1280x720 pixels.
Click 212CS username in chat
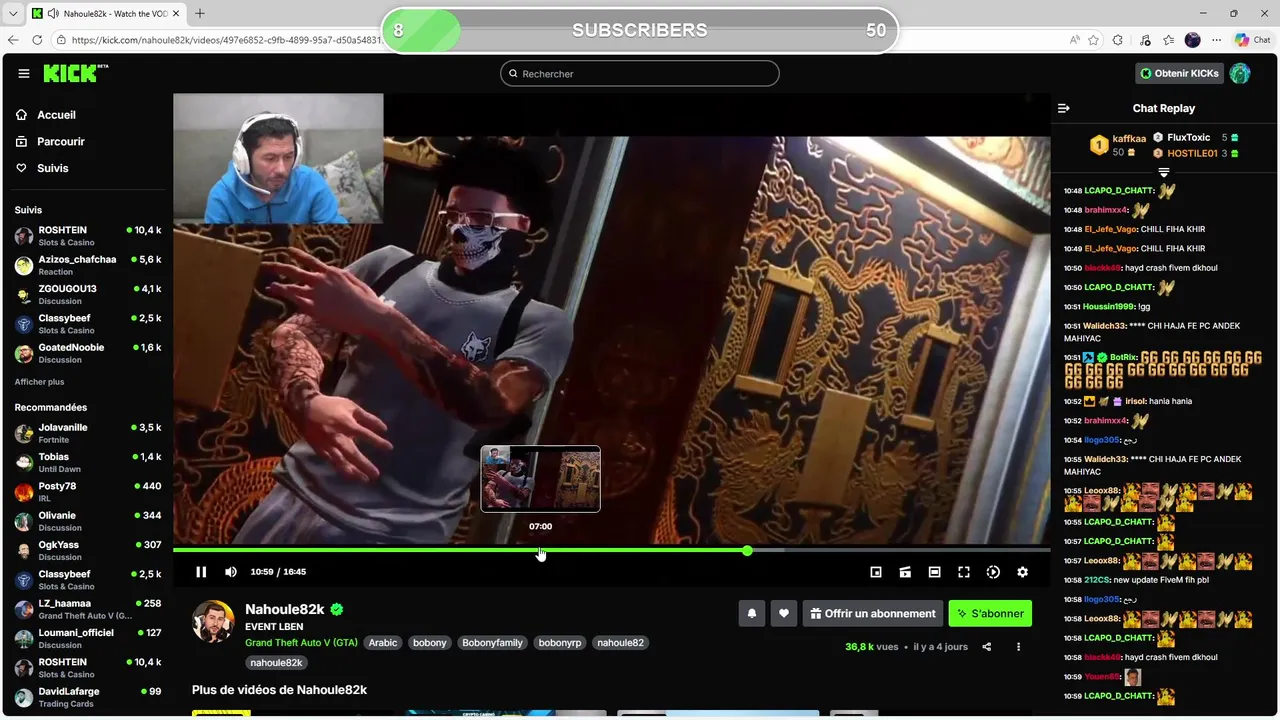click(1097, 580)
